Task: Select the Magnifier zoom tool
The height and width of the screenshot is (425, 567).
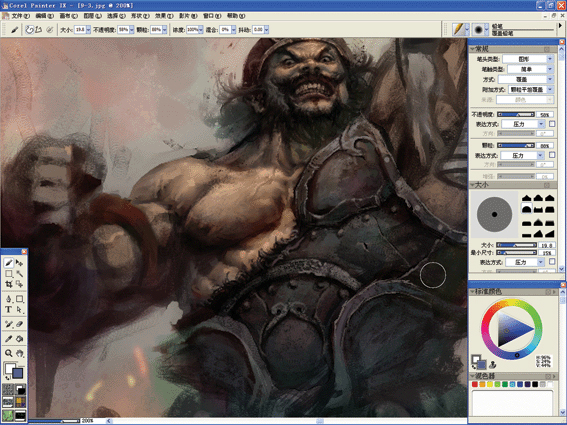Action: point(9,353)
